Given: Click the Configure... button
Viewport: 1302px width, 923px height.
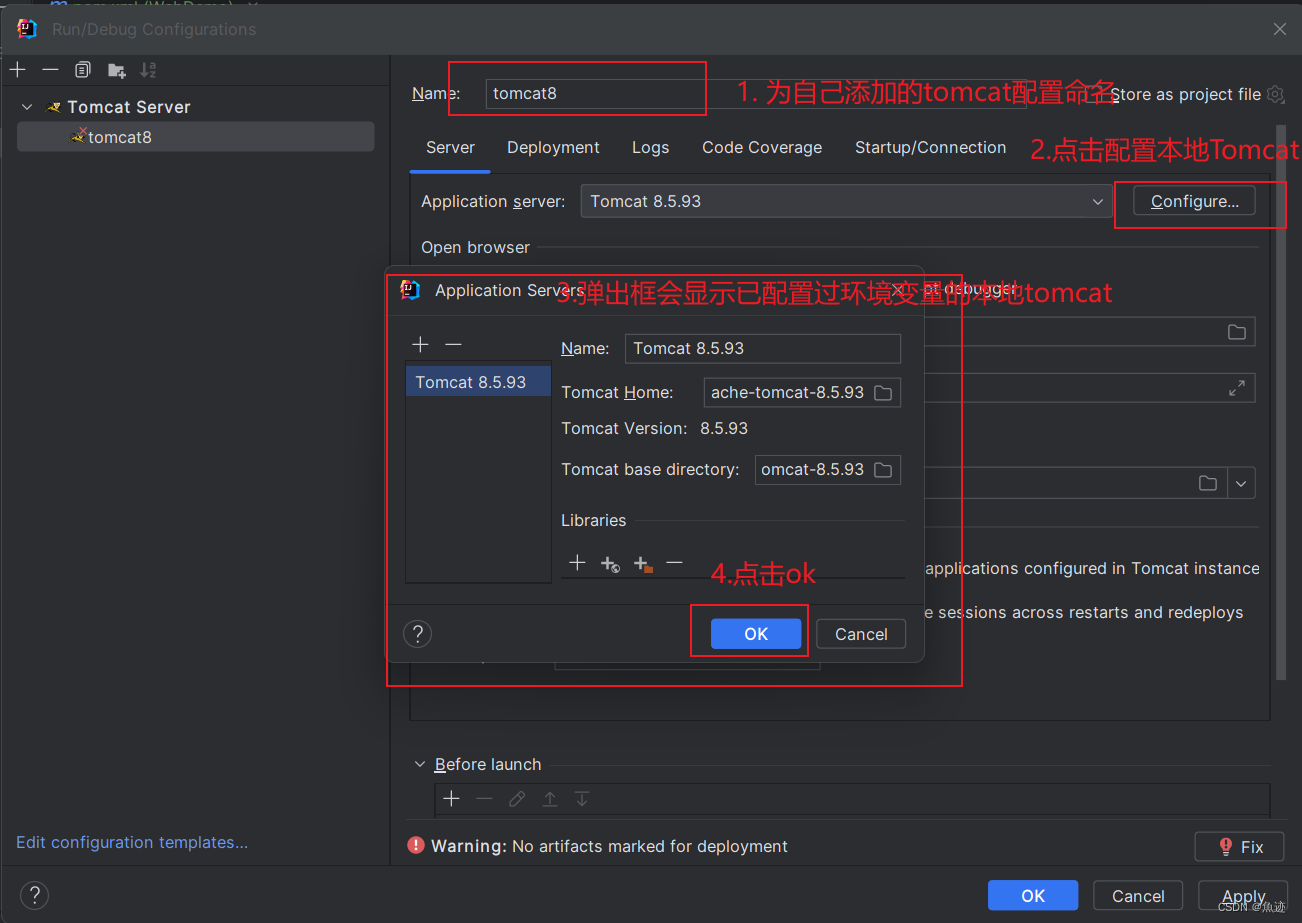Looking at the screenshot, I should coord(1195,201).
